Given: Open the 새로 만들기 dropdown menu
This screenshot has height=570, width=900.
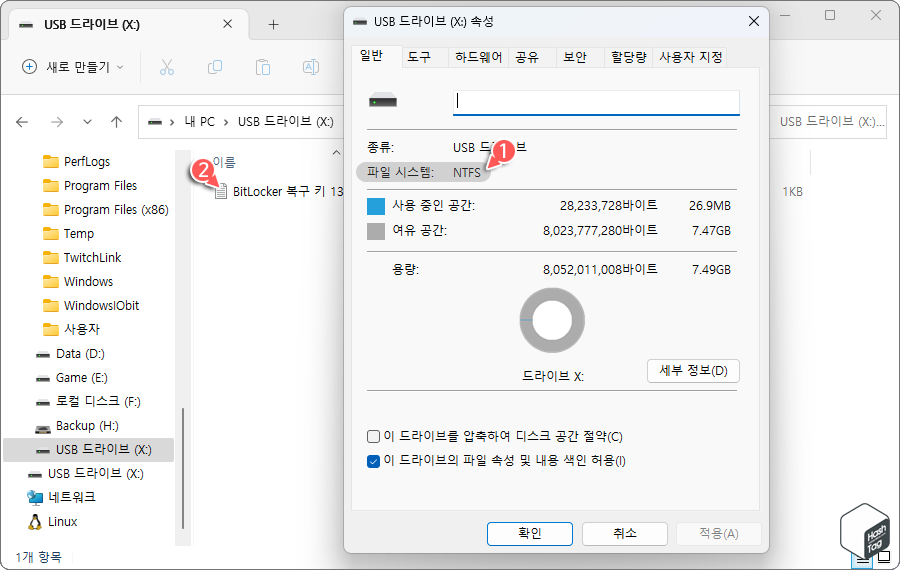Looking at the screenshot, I should pos(73,67).
